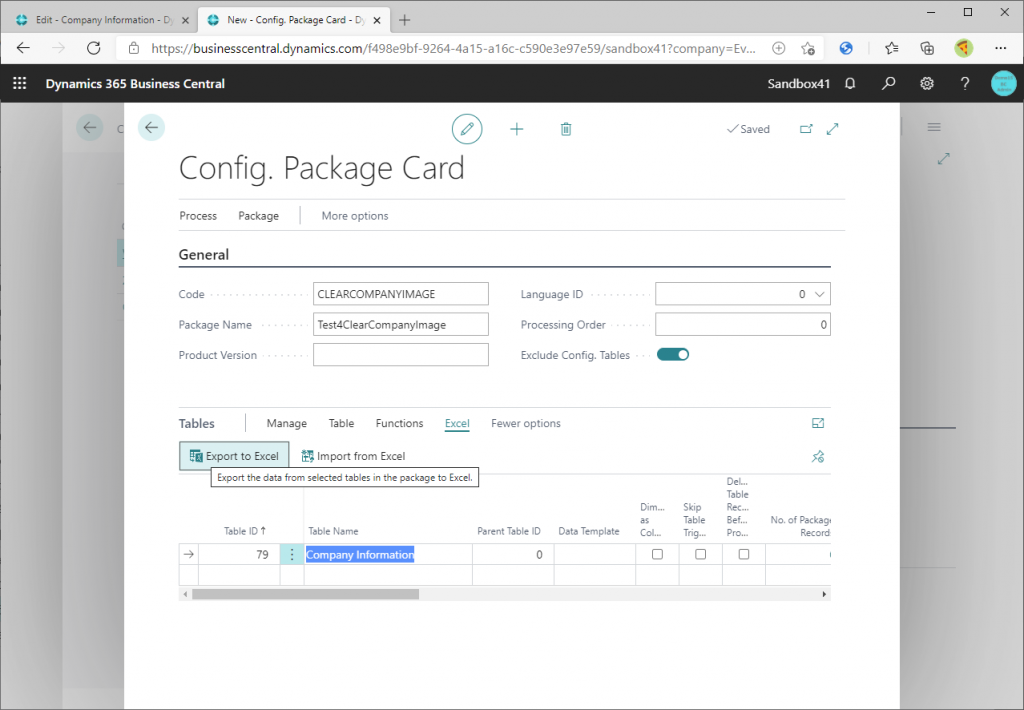The image size is (1024, 710).
Task: Expand the card to full screen
Action: (x=832, y=129)
